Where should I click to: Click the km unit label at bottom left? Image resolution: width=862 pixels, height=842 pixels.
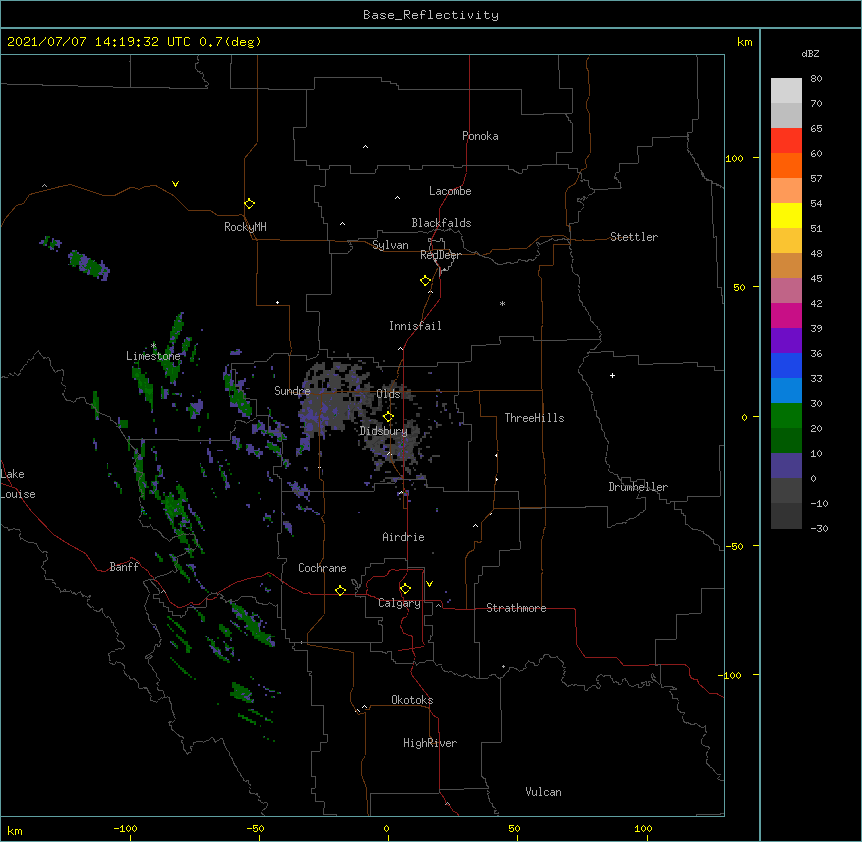[15, 831]
